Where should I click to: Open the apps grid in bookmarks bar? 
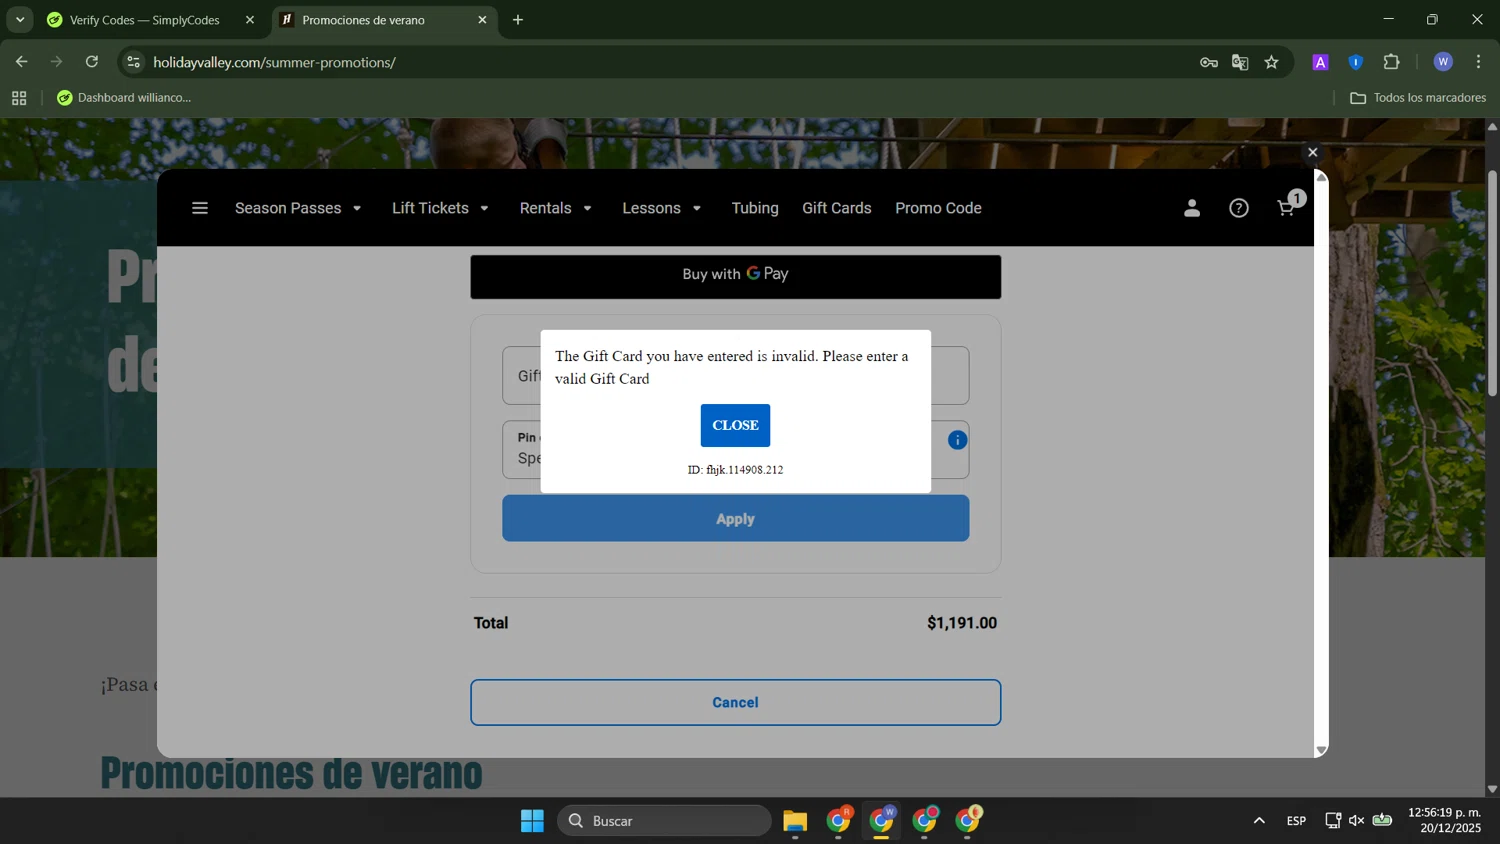(19, 98)
